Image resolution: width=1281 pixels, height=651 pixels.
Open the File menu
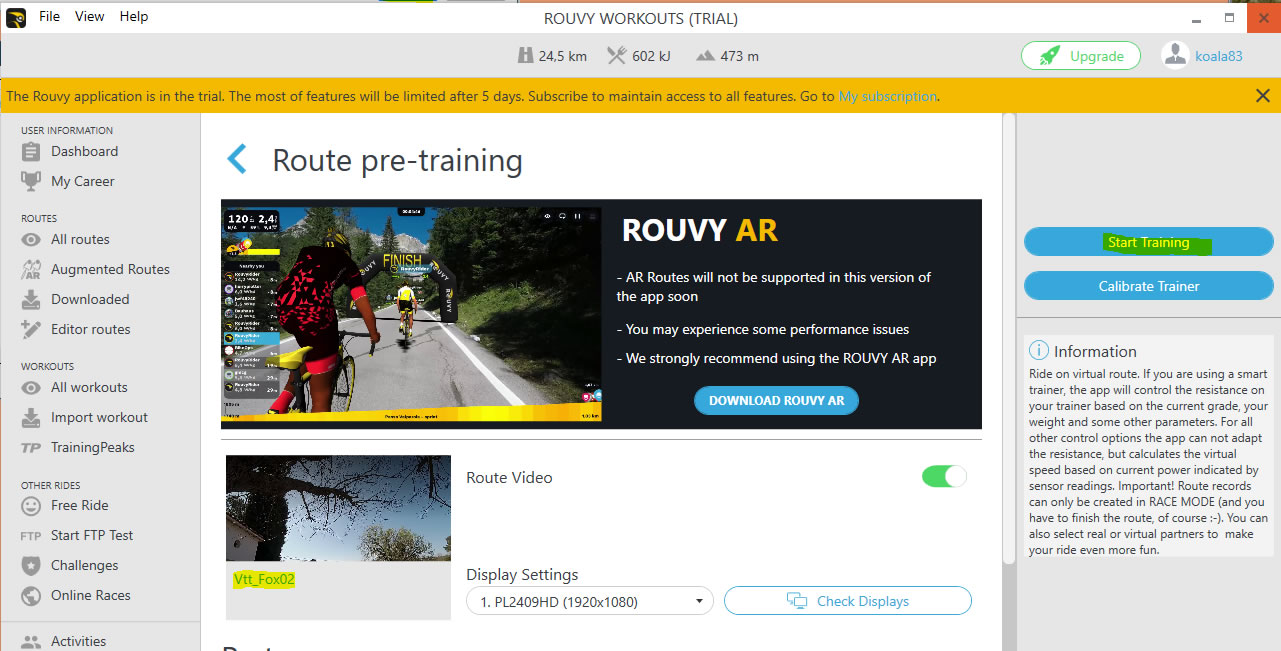pos(50,16)
